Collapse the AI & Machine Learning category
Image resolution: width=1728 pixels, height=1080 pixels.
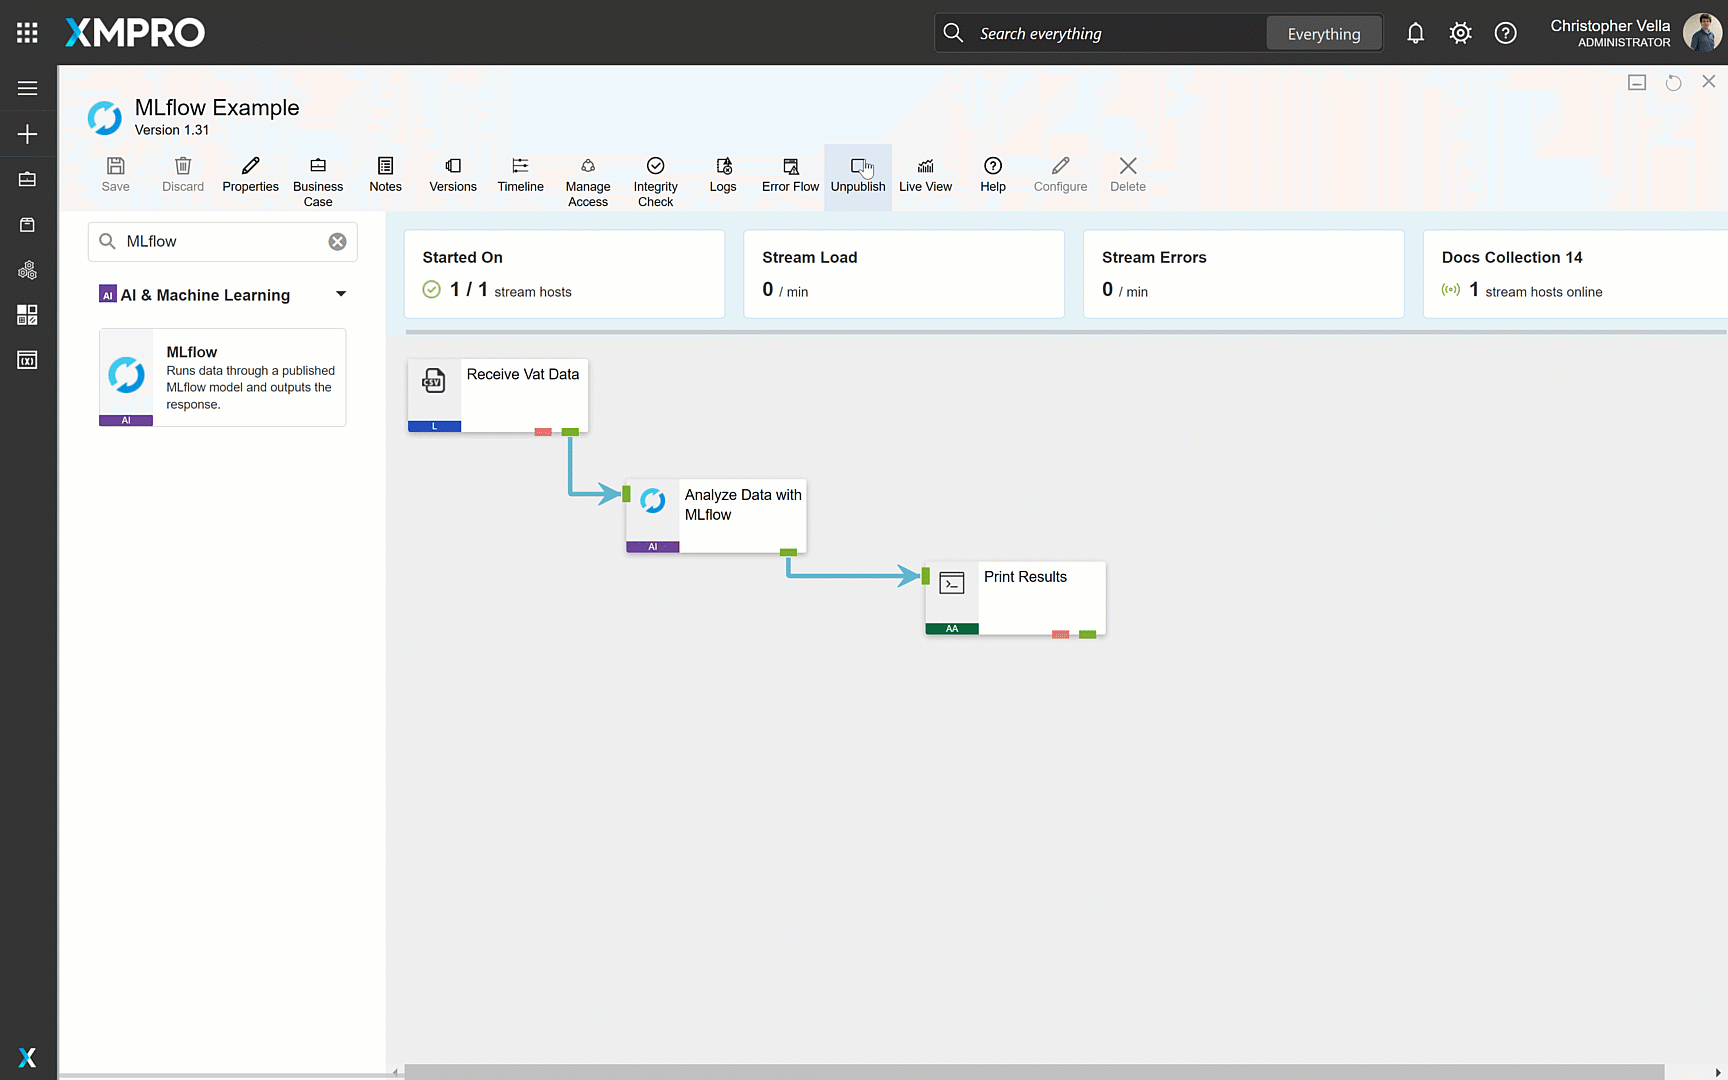click(340, 294)
